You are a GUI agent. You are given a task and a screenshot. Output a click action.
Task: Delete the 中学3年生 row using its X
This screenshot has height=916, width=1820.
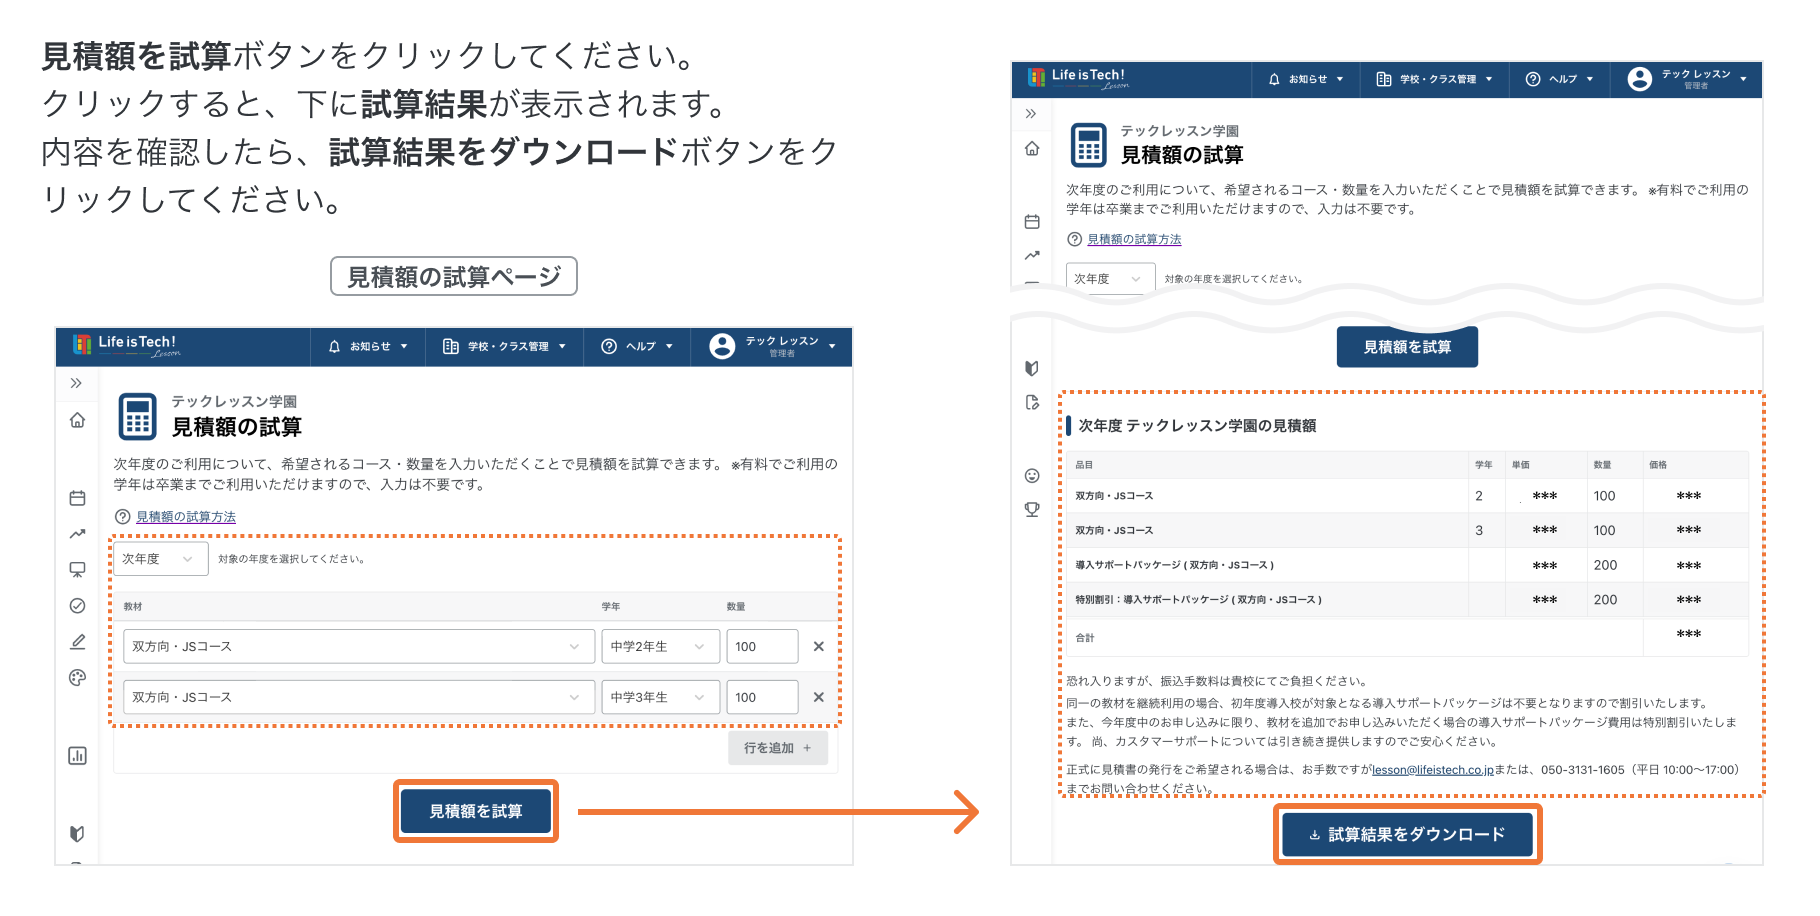[x=818, y=698]
